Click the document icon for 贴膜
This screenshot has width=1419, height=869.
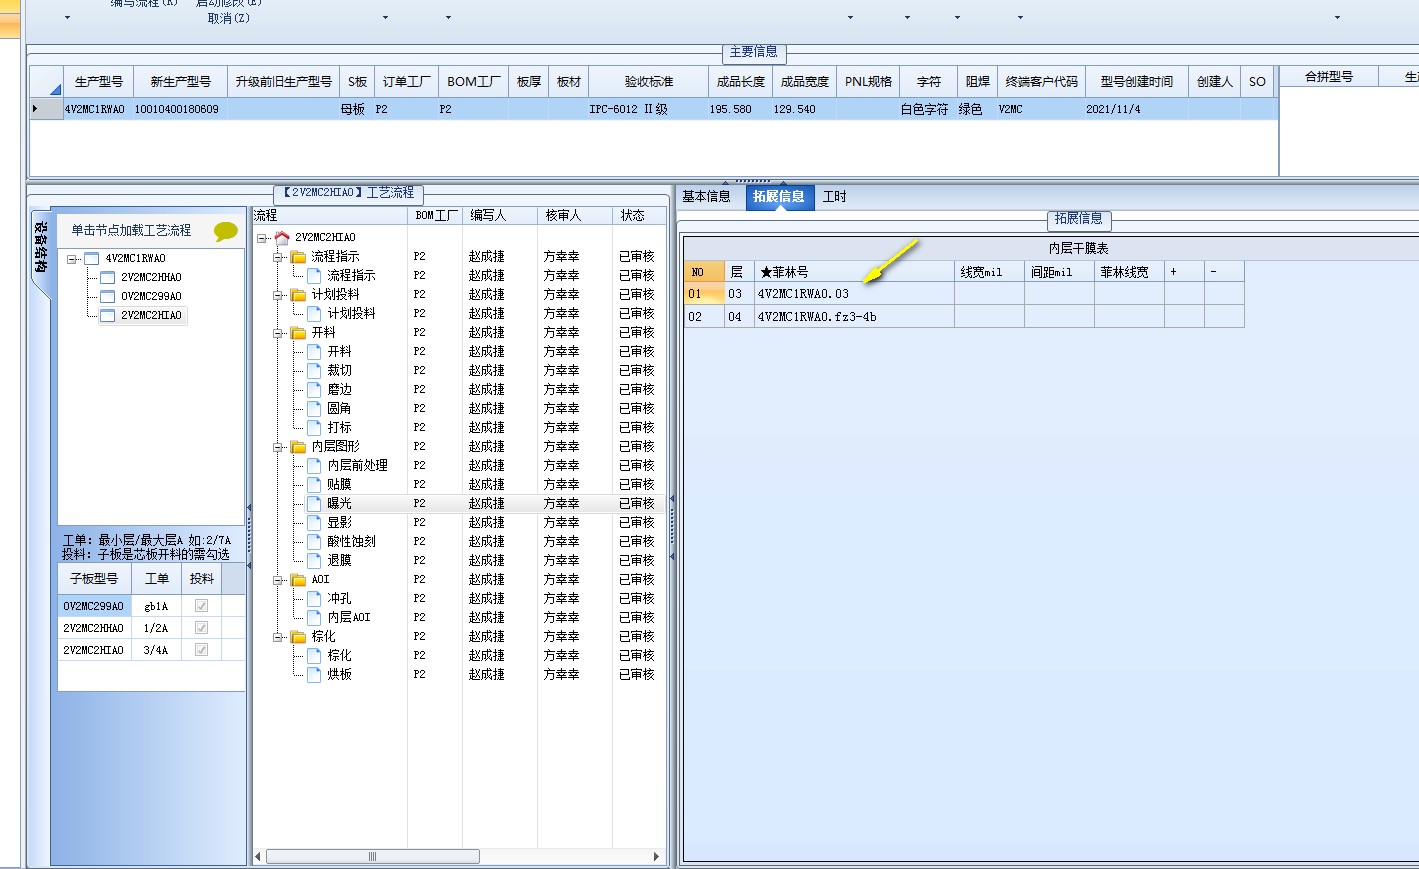[x=314, y=485]
